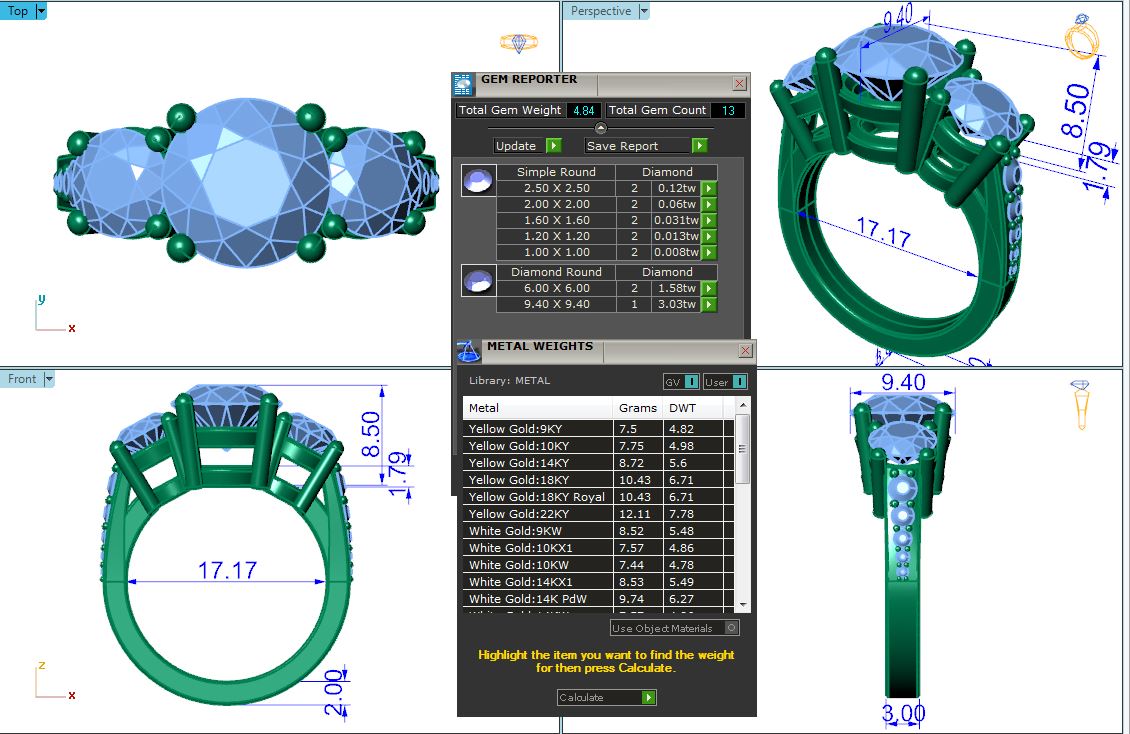Click the diamond ring icon in Top viewport
This screenshot has height=734, width=1130.
pyautogui.click(x=518, y=43)
